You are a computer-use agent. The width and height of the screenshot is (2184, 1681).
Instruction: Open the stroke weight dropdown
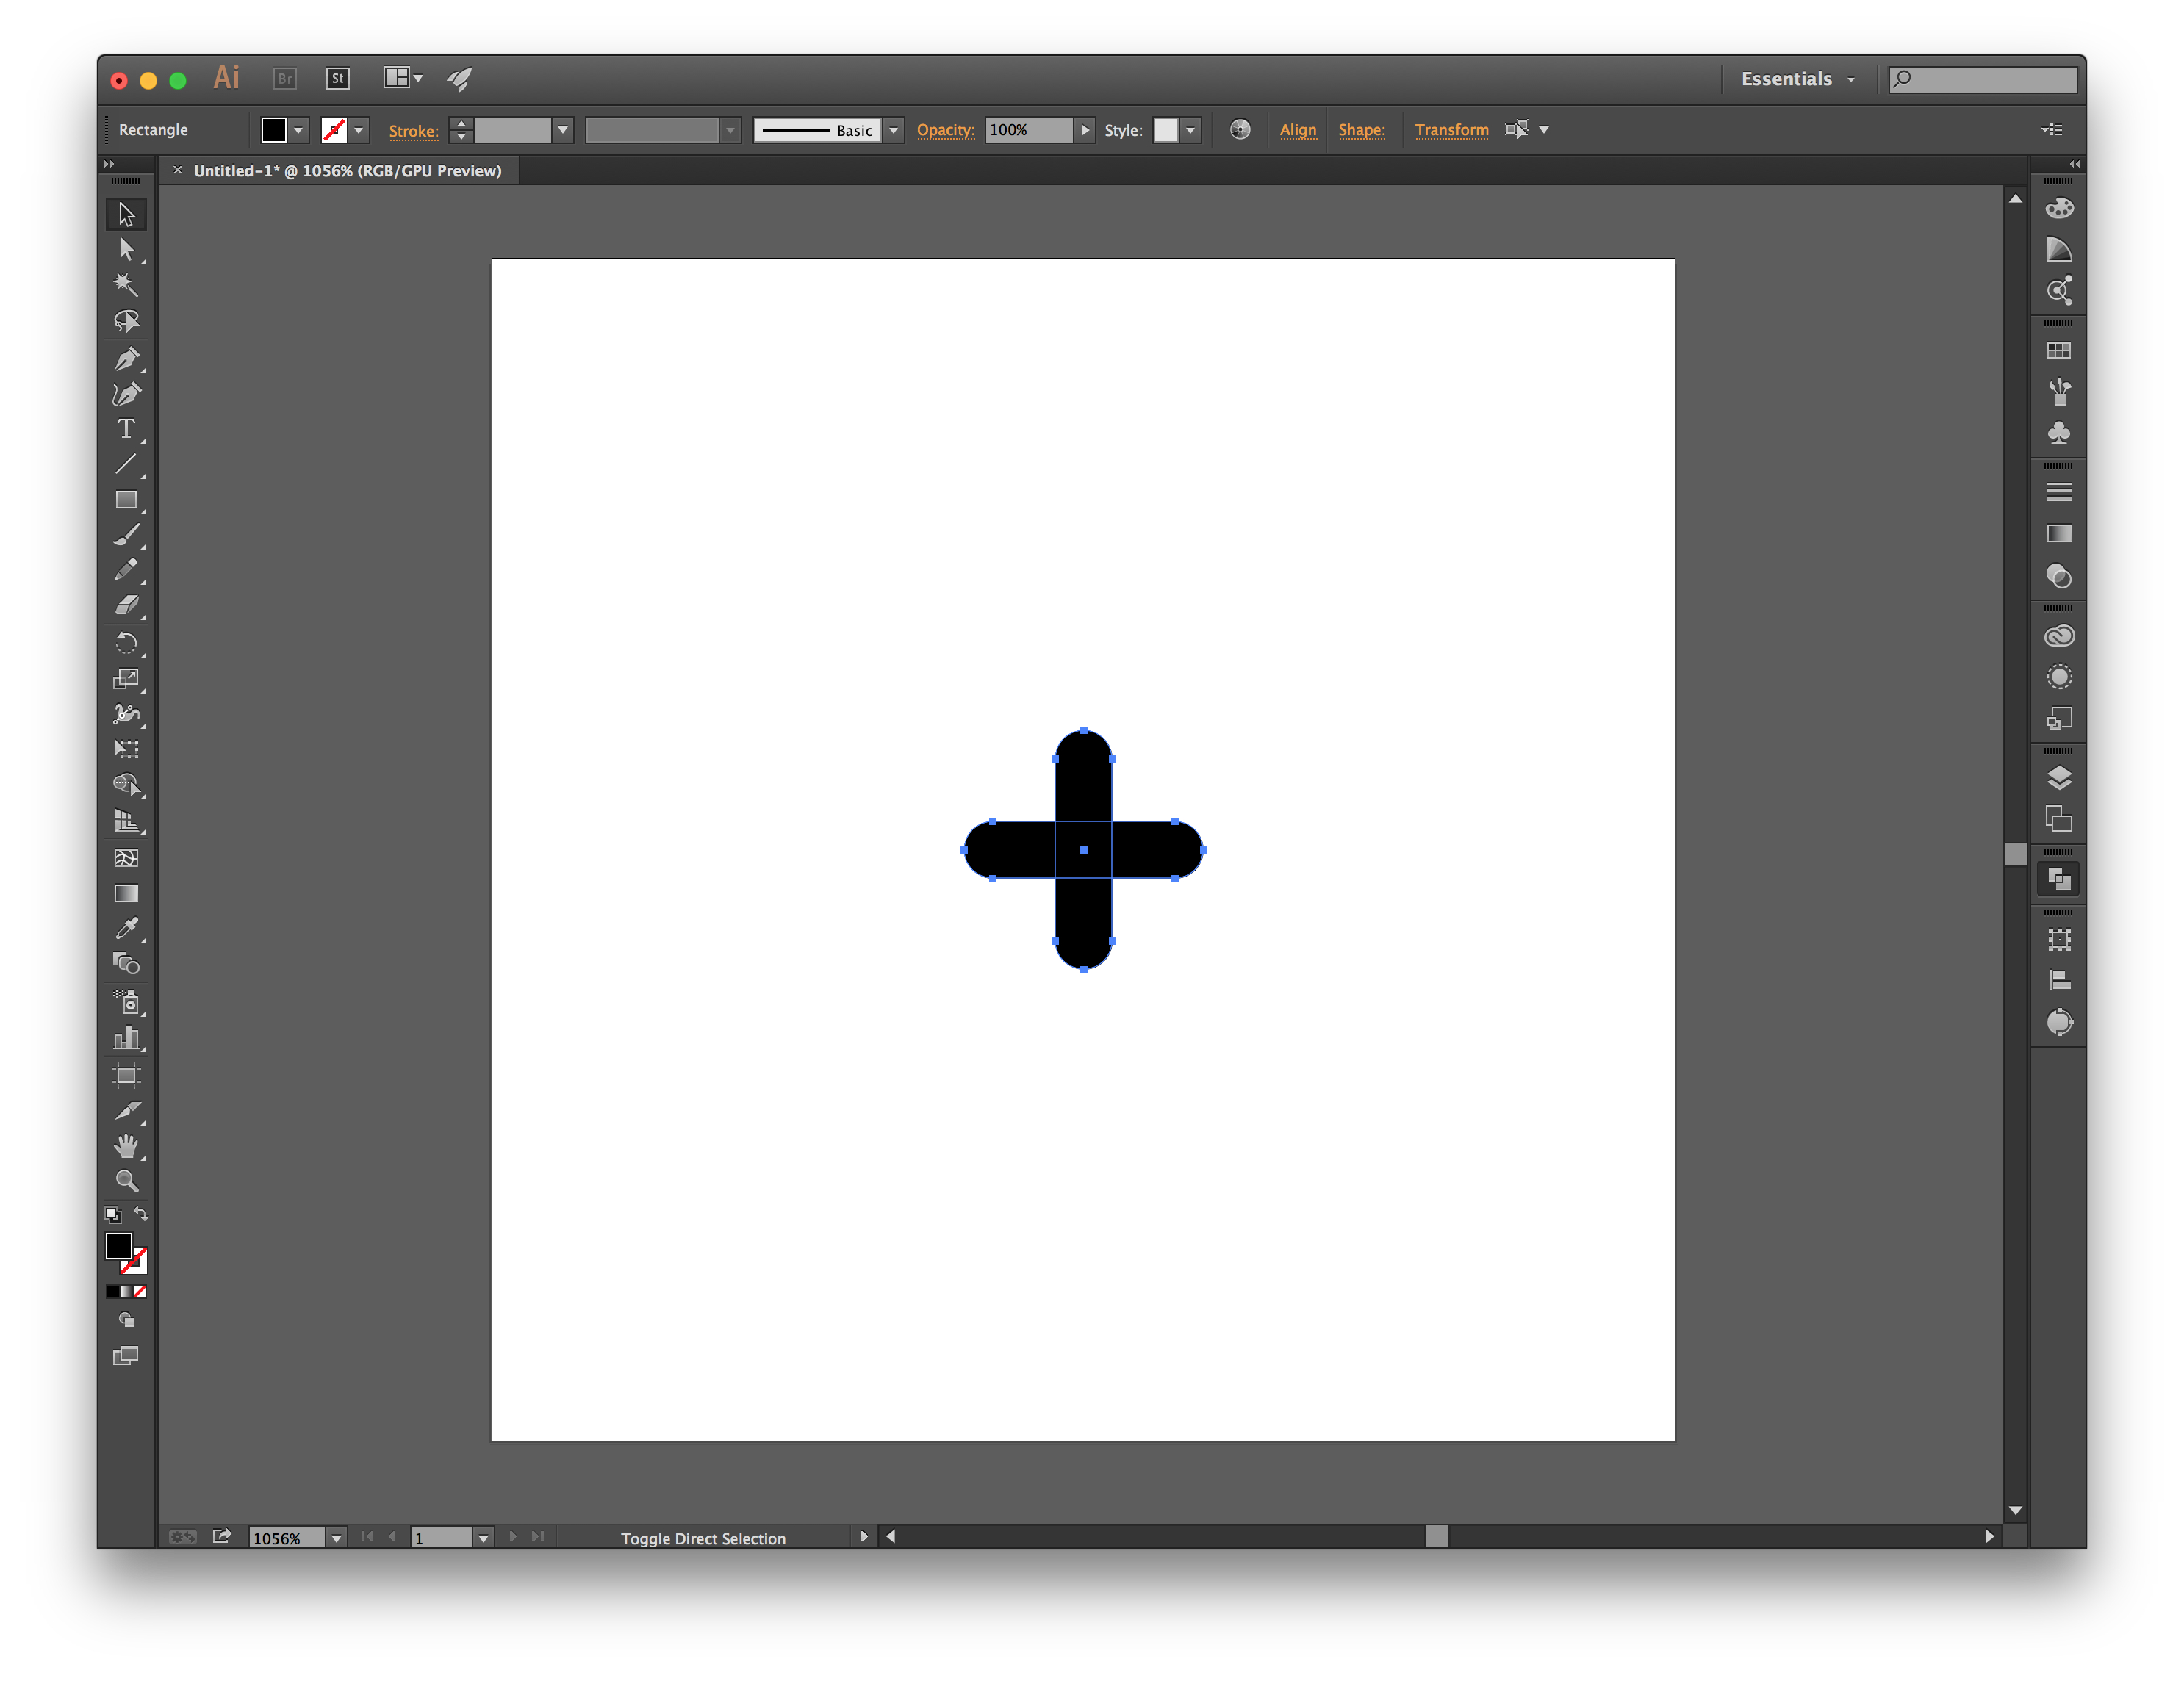pos(563,130)
